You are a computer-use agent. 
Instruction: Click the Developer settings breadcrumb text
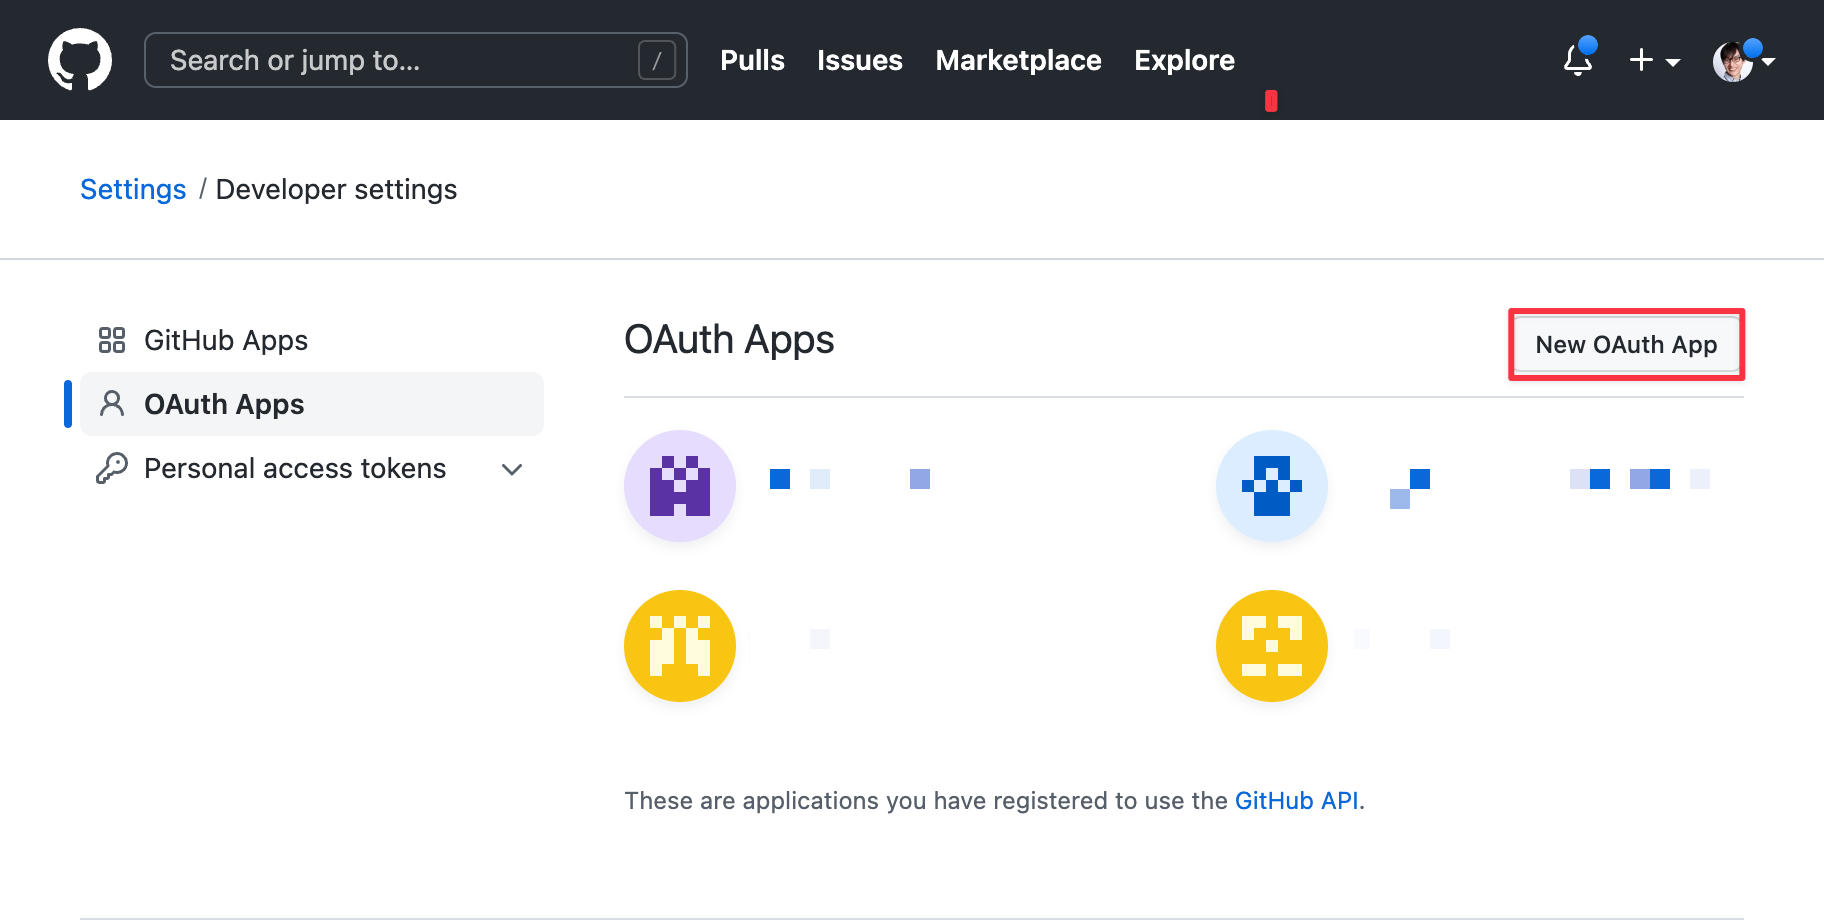tap(336, 189)
